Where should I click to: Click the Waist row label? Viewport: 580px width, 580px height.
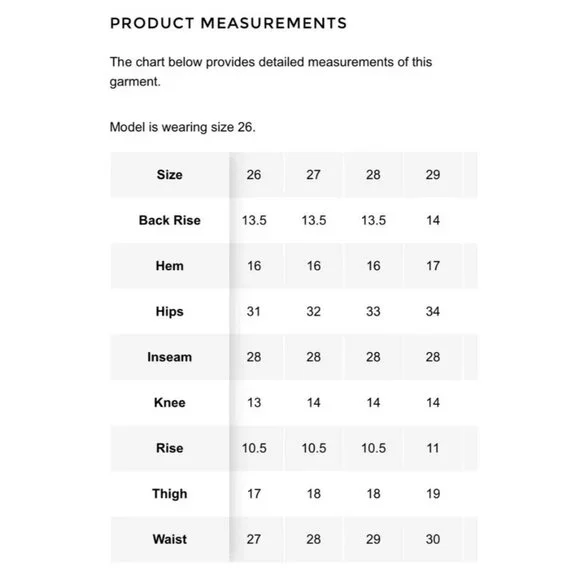170,539
